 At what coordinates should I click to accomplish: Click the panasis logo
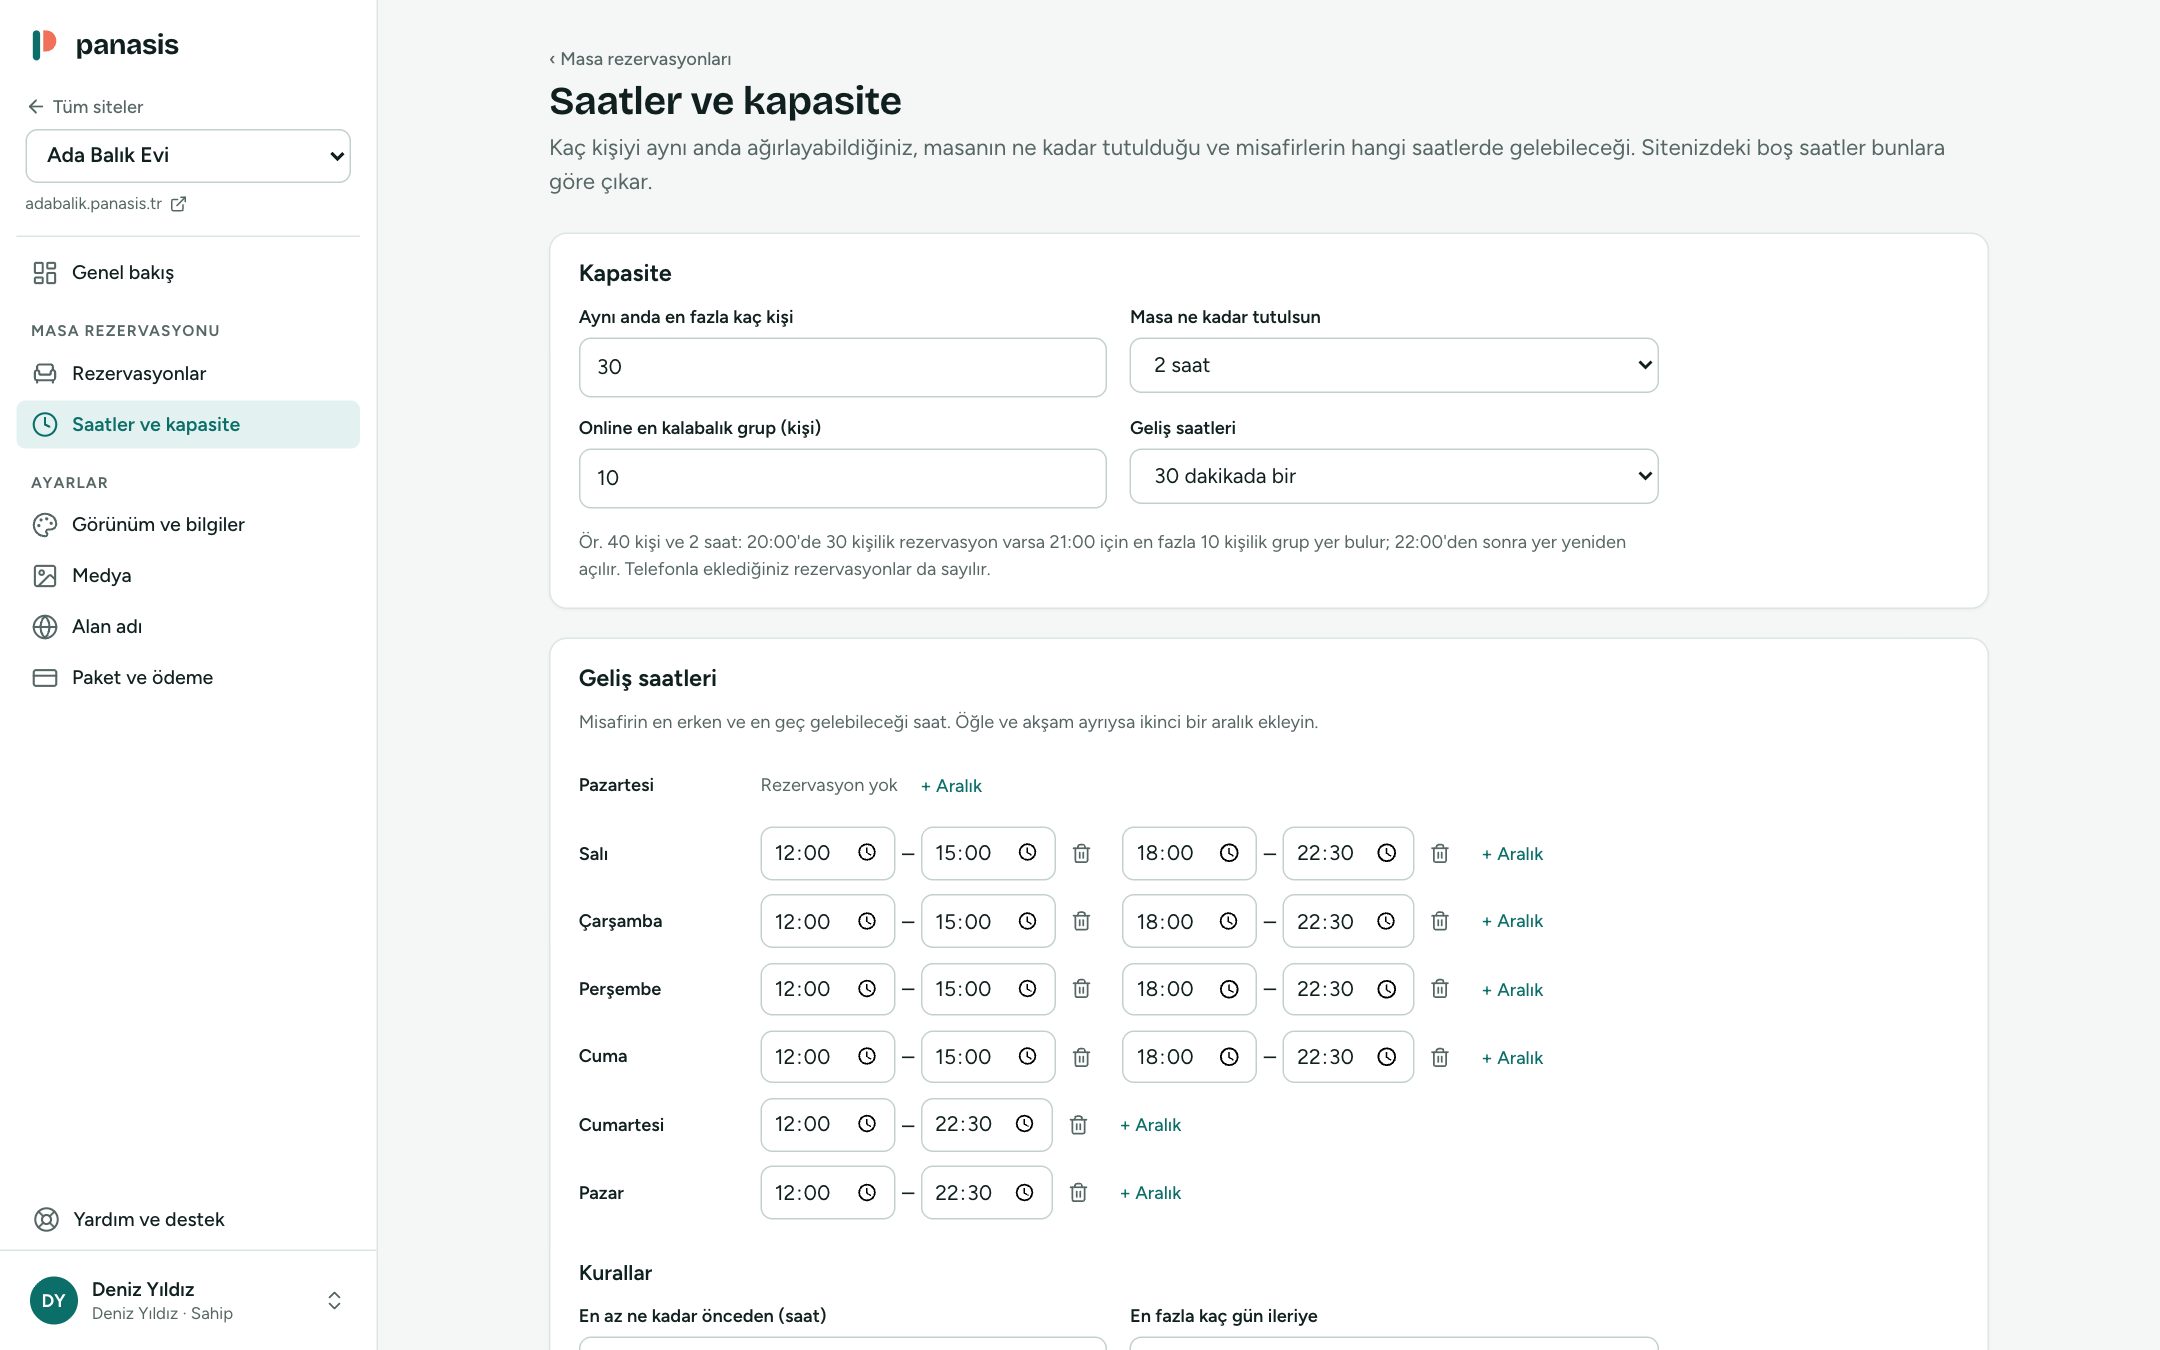105,45
